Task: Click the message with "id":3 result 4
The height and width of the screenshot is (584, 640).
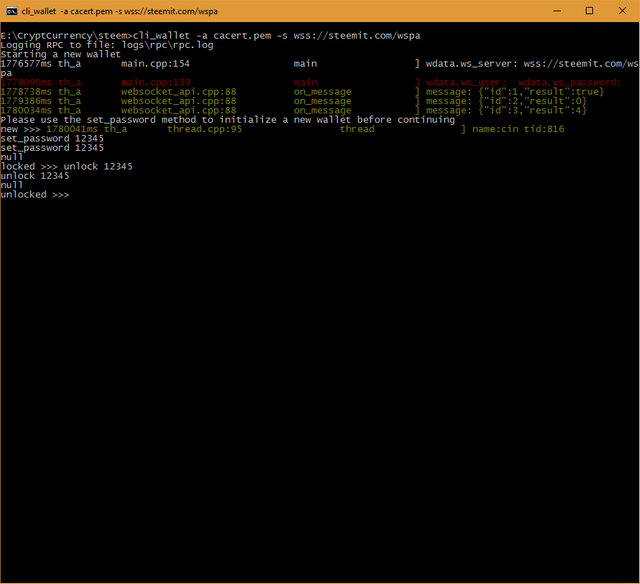Action: click(x=506, y=111)
